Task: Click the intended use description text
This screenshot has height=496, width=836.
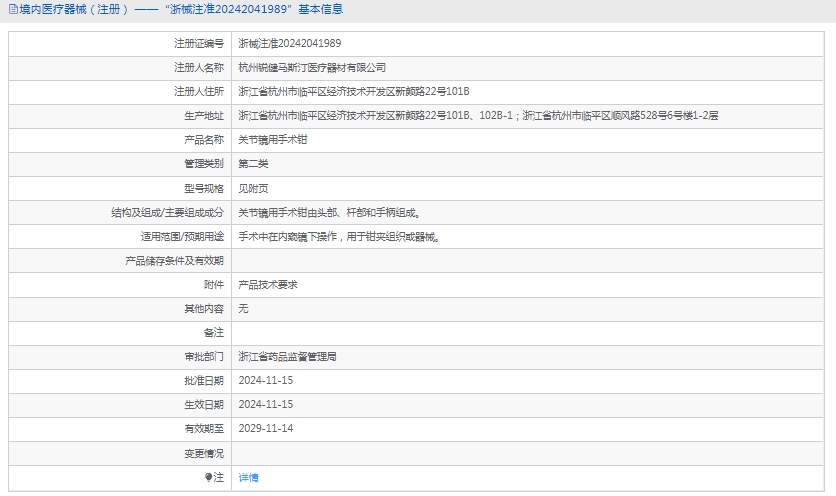Action: 338,237
